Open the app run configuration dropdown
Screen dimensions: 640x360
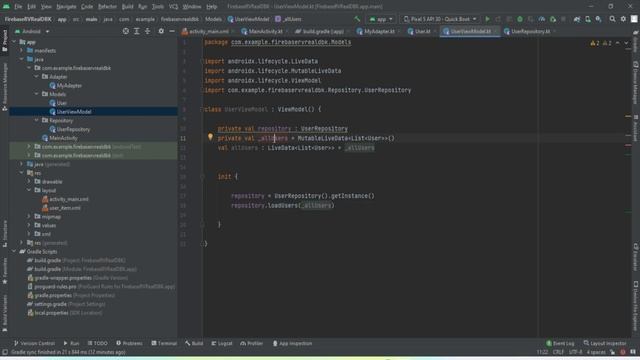tap(381, 19)
